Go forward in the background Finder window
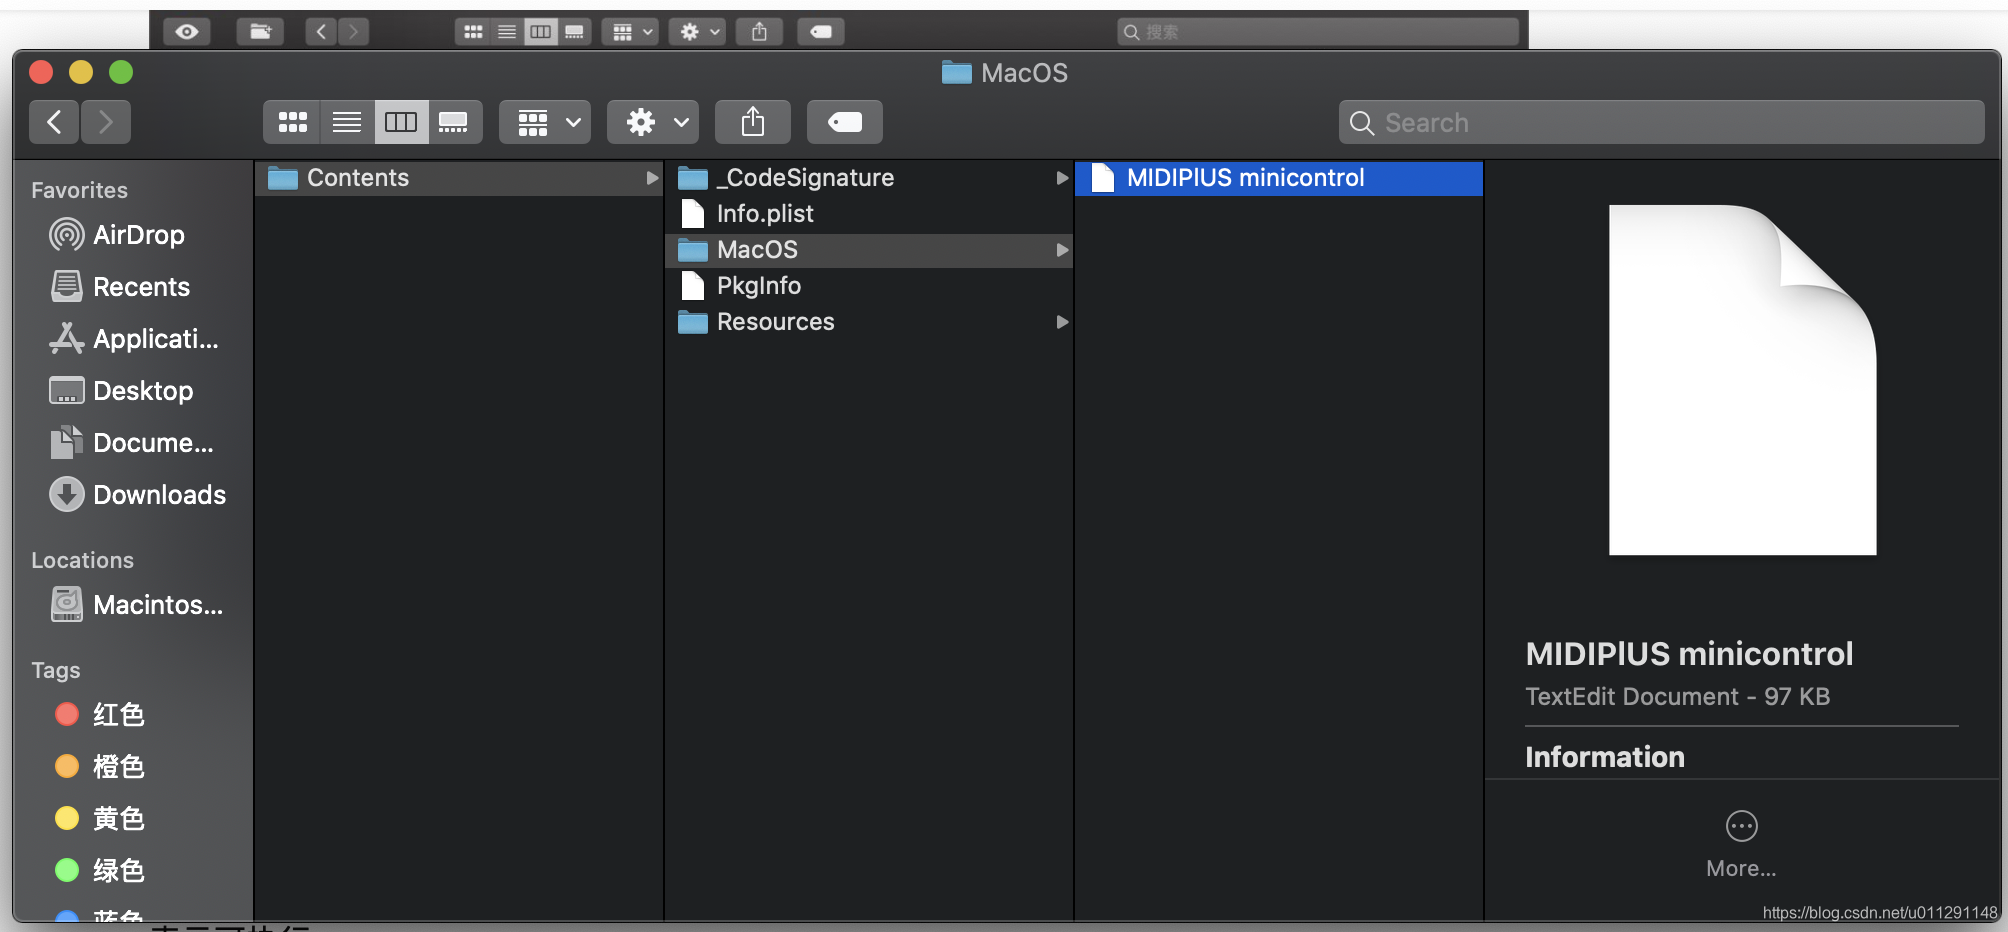Screen dimensions: 2008x932 coord(353,32)
